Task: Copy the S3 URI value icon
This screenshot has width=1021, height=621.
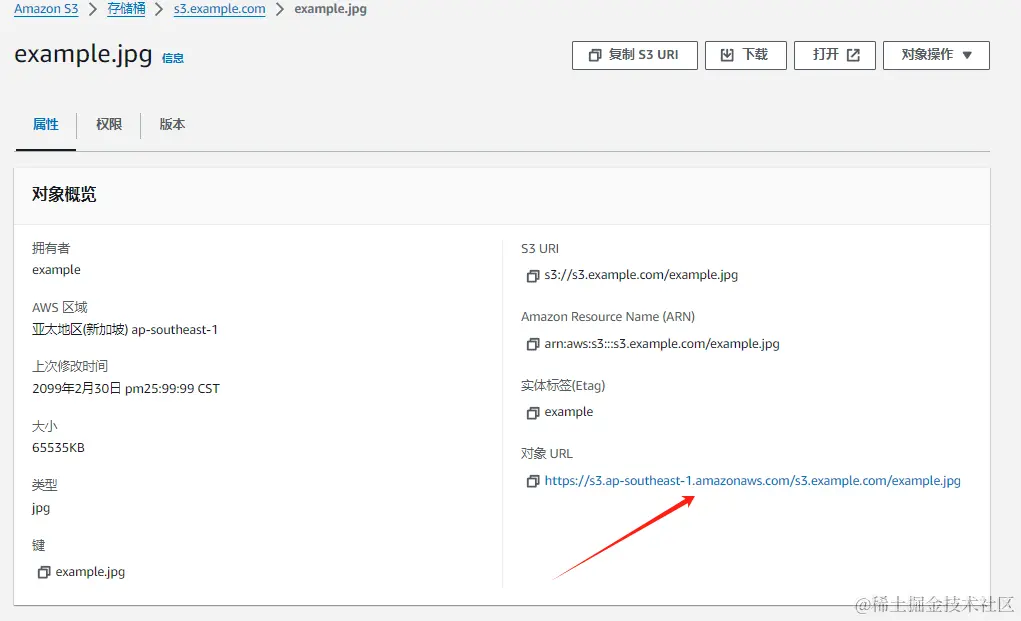Action: pos(533,276)
